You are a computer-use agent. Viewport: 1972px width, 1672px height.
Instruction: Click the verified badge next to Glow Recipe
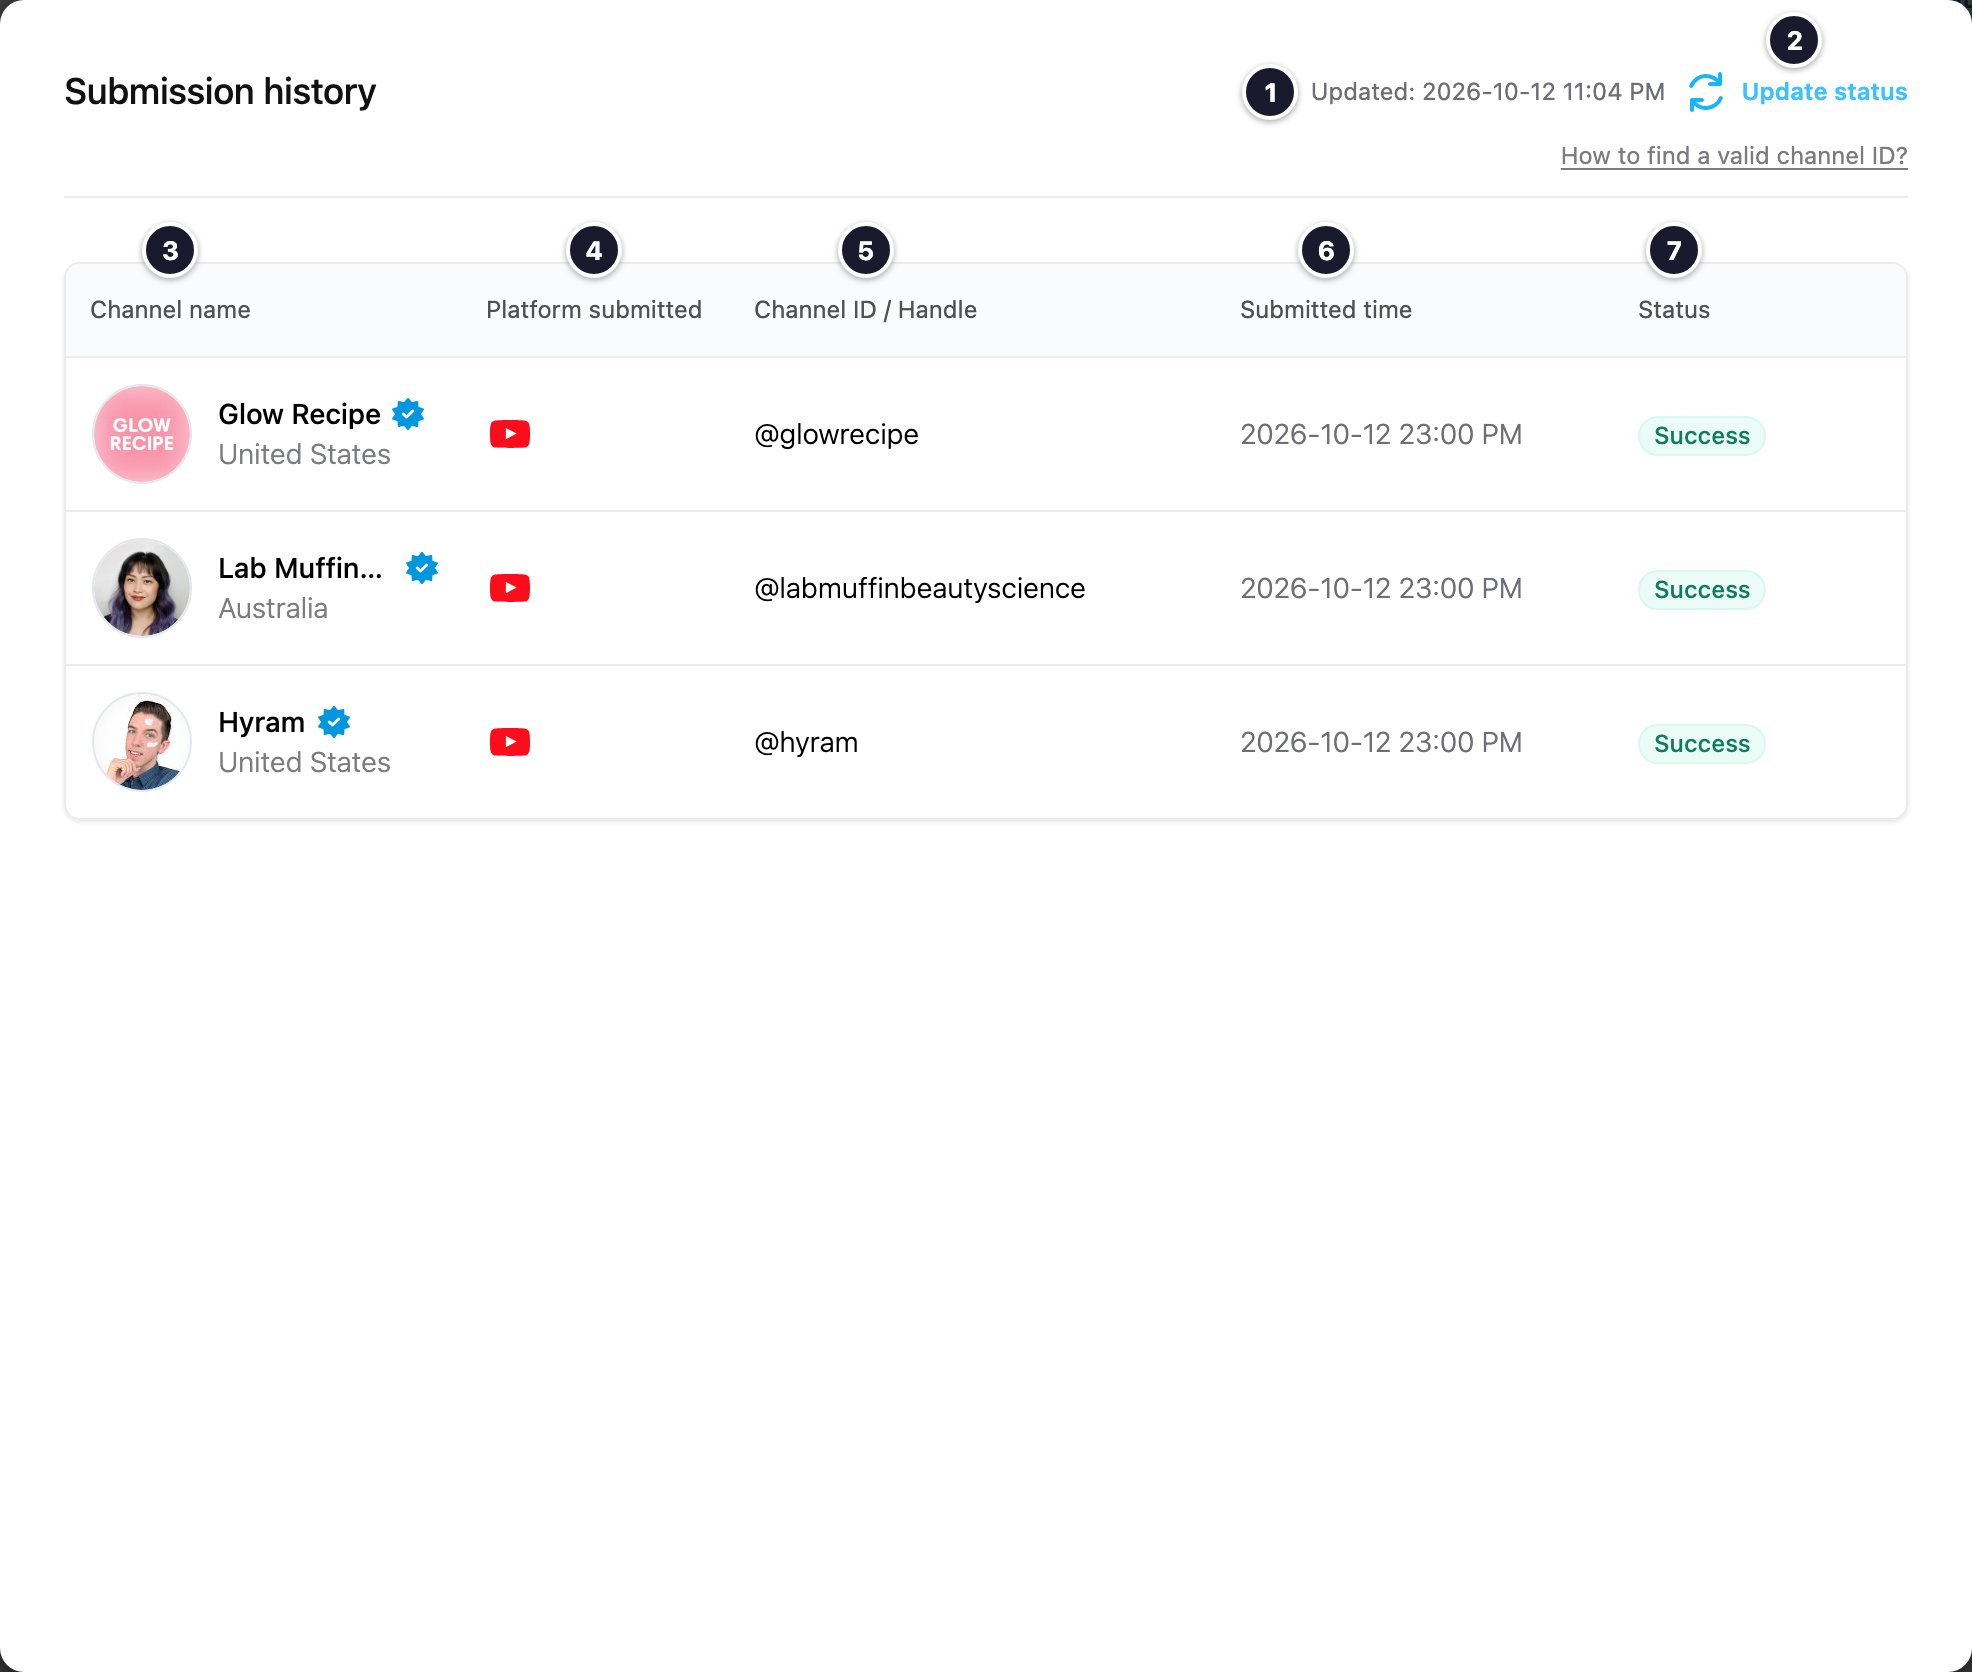click(x=408, y=414)
